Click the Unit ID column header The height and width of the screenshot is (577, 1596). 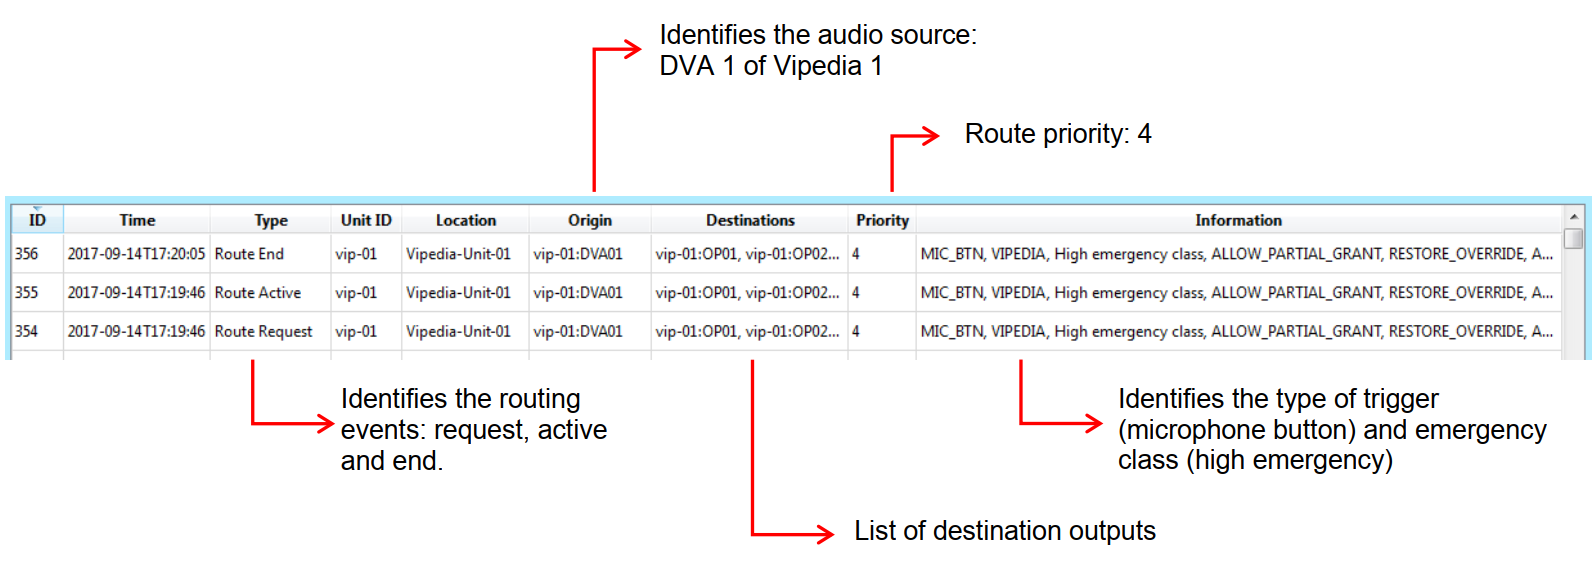click(x=366, y=220)
